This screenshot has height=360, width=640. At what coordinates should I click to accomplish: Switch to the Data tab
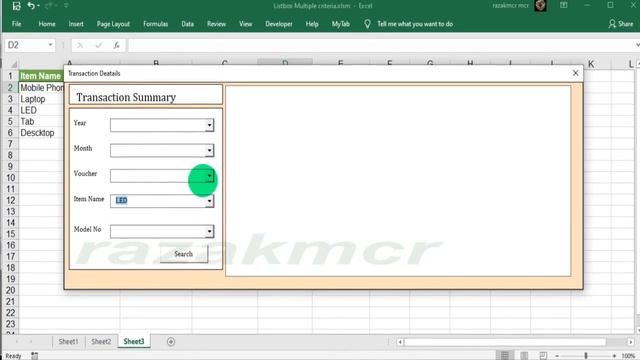tap(187, 24)
